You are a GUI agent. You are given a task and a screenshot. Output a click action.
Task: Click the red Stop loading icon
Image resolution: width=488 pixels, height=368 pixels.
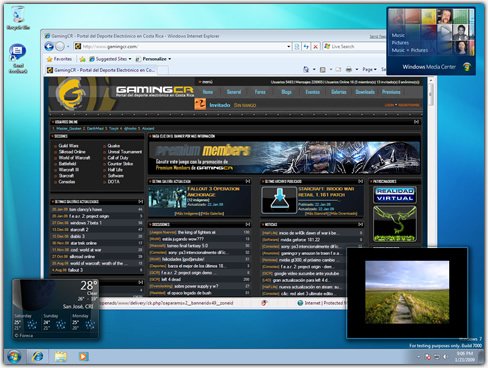pyautogui.click(x=315, y=47)
